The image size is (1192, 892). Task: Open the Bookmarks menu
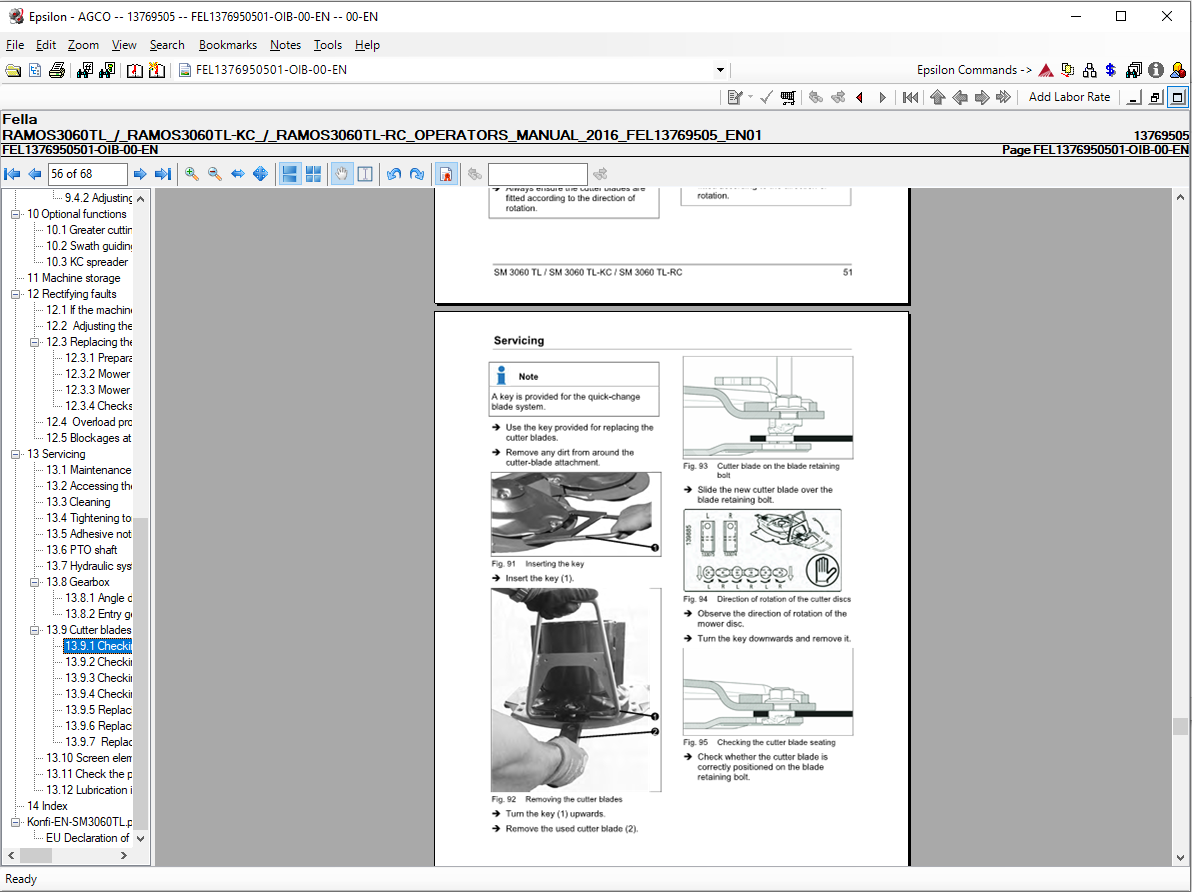[228, 45]
